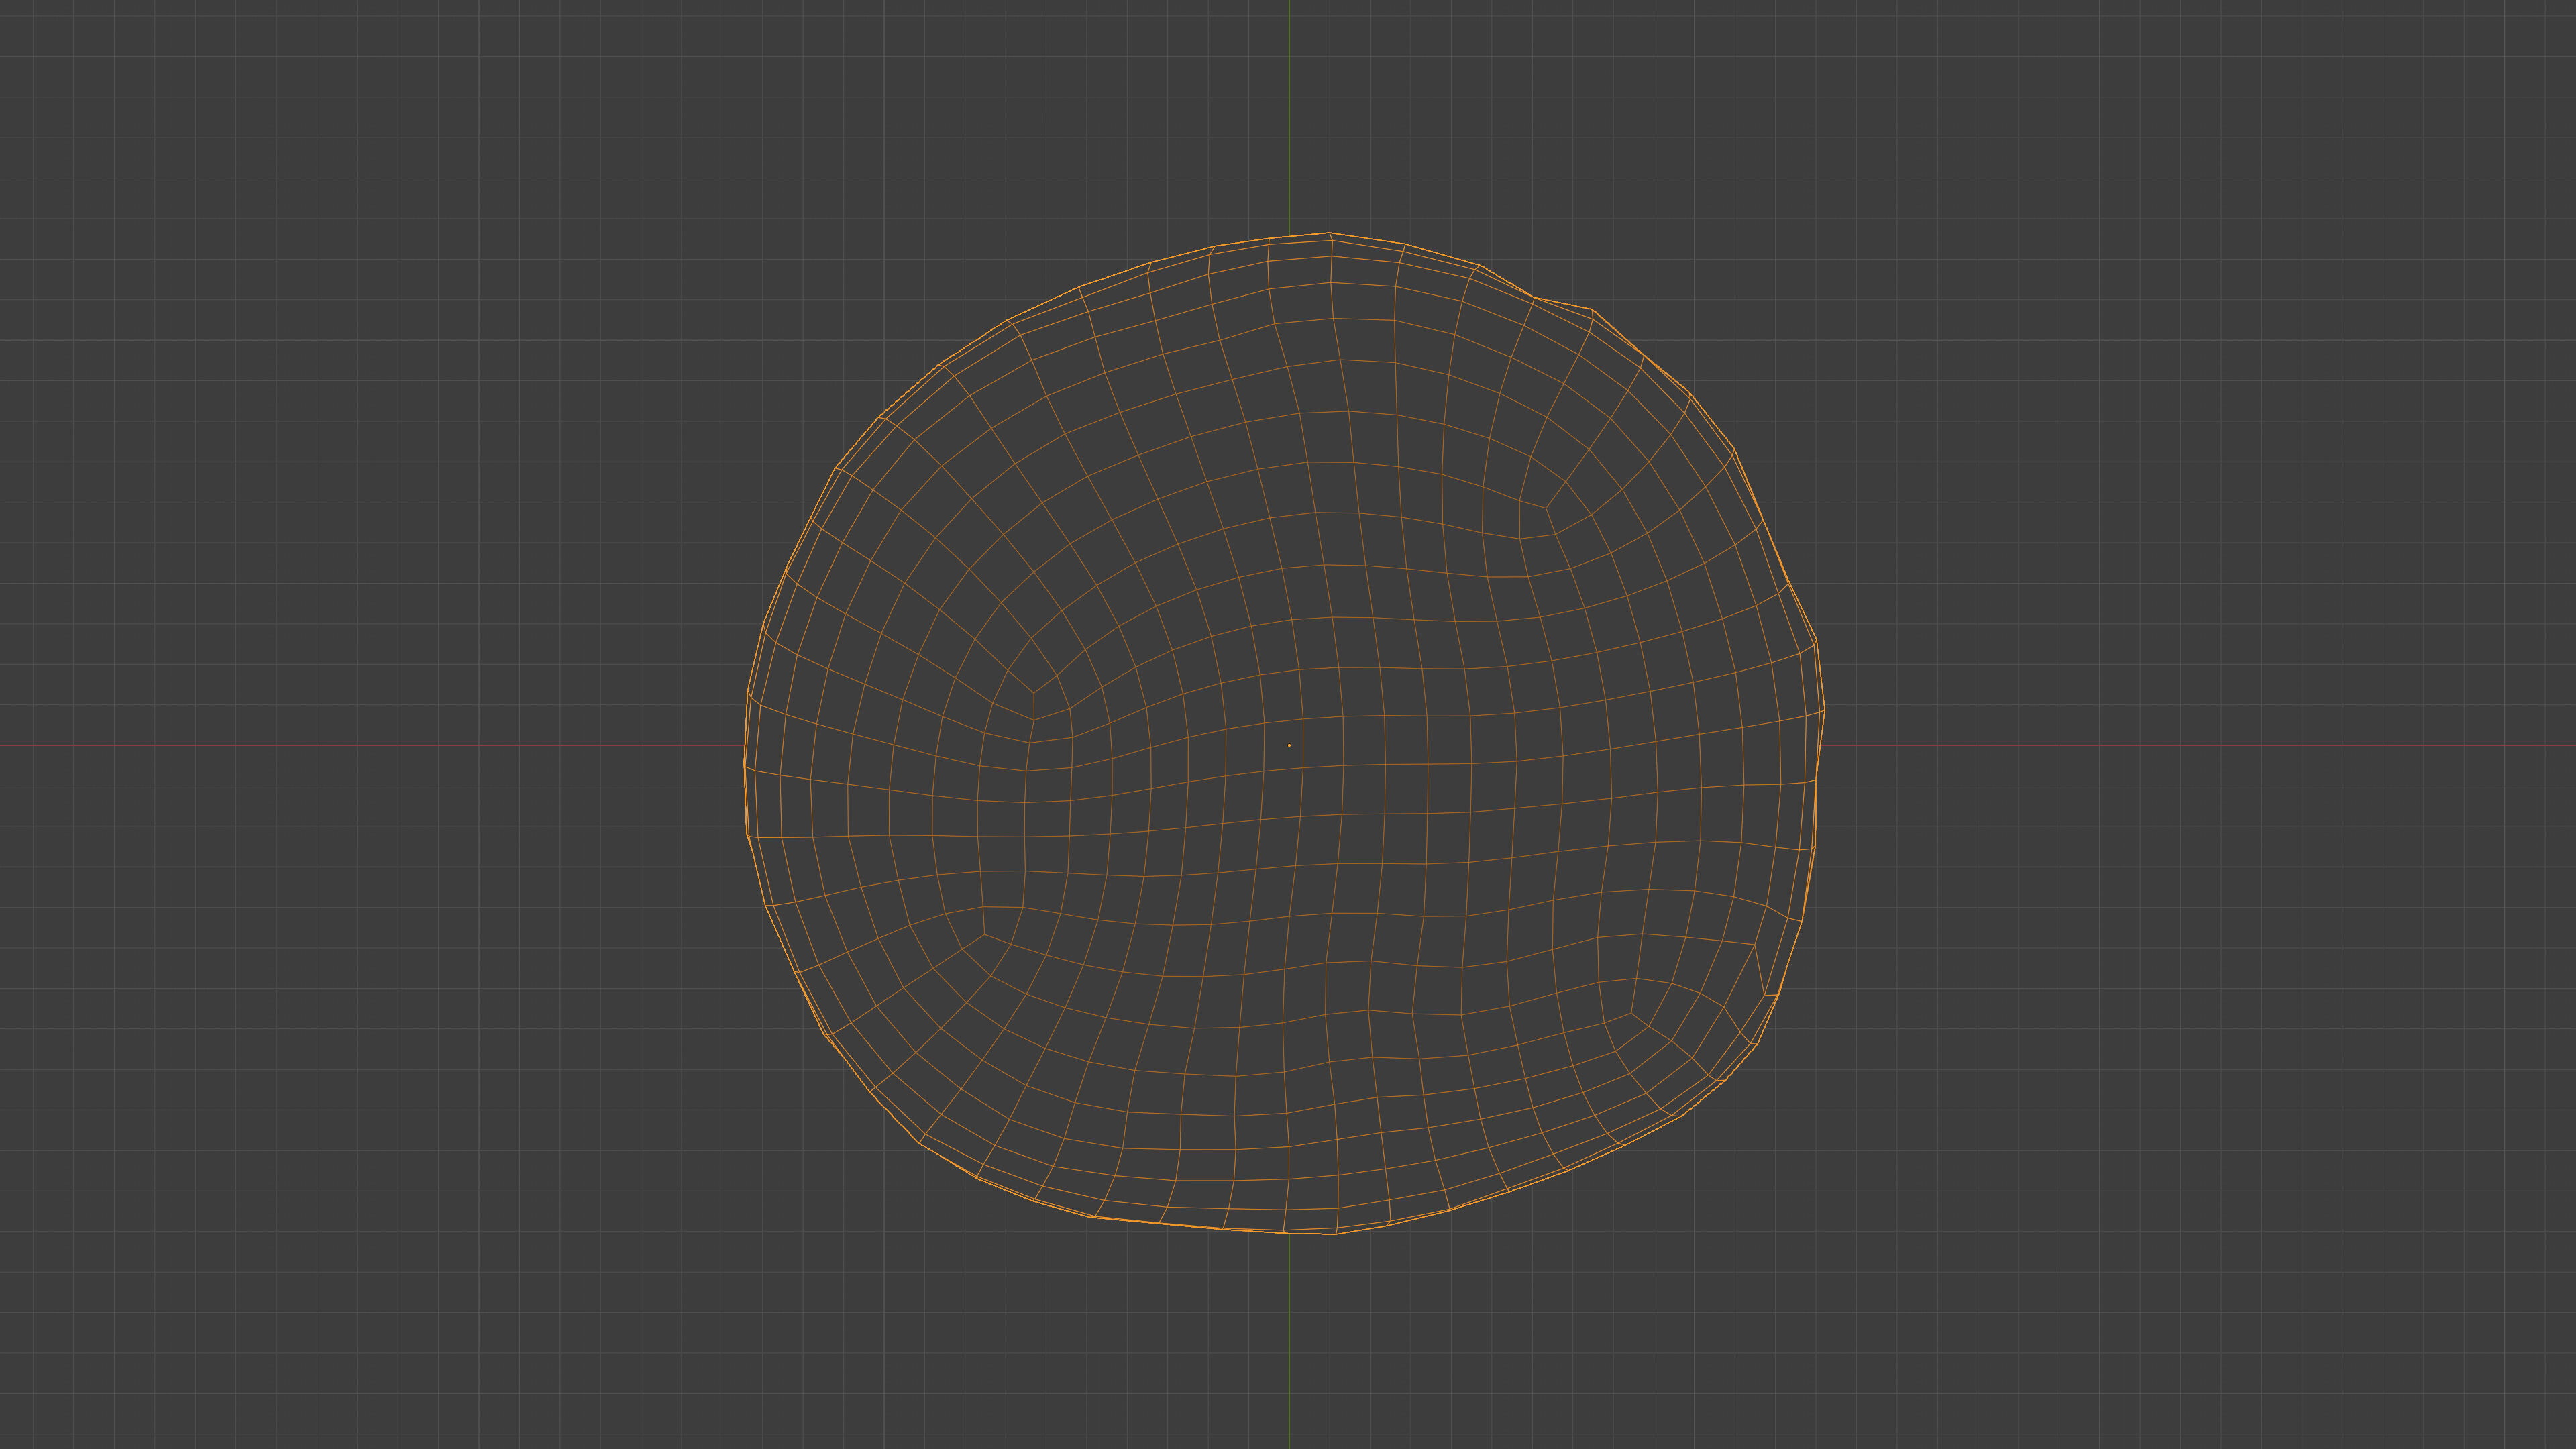Click the left-side pole vertex inside the mesh

tap(1034, 692)
